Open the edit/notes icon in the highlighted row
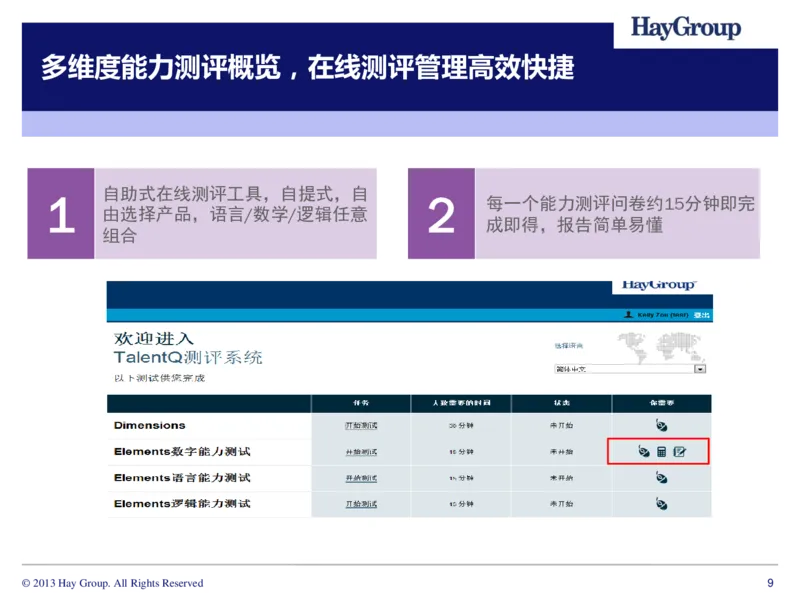The height and width of the screenshot is (600, 800). (680, 452)
